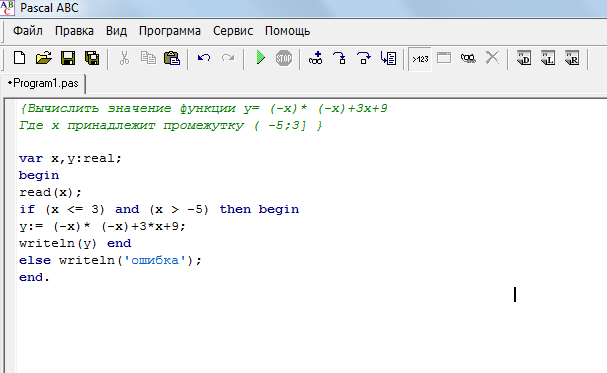Open the Файл menu
This screenshot has width=607, height=373.
coord(27,31)
